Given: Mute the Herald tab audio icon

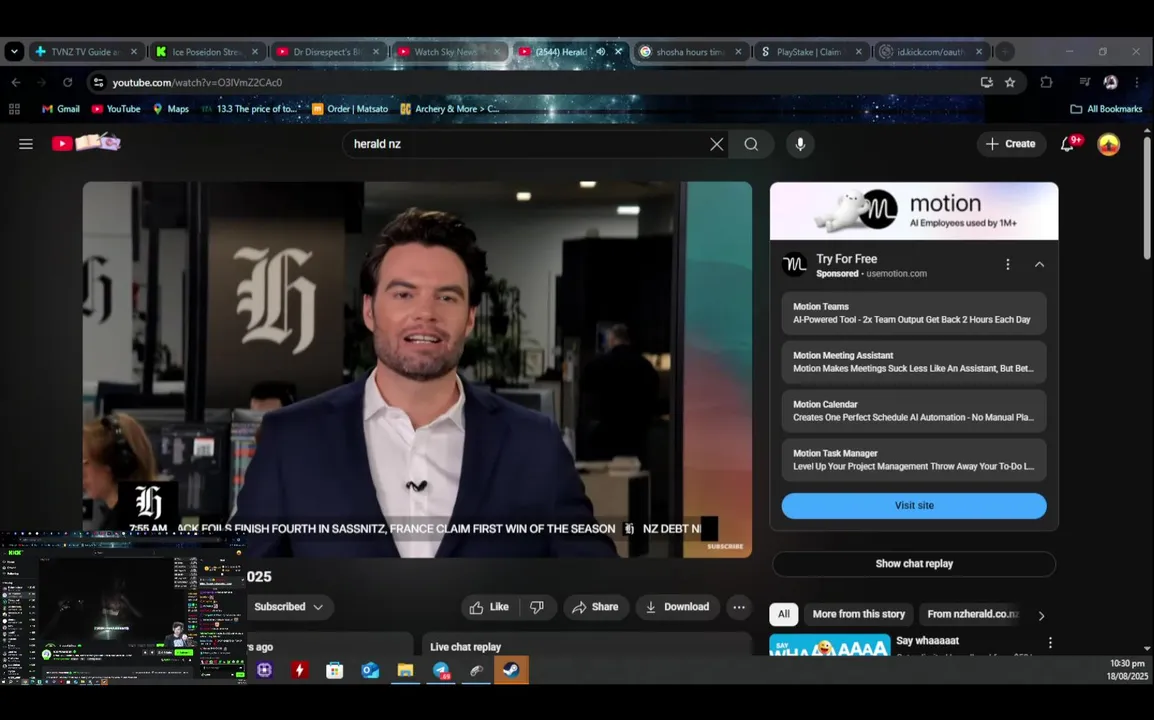Looking at the screenshot, I should click(601, 52).
